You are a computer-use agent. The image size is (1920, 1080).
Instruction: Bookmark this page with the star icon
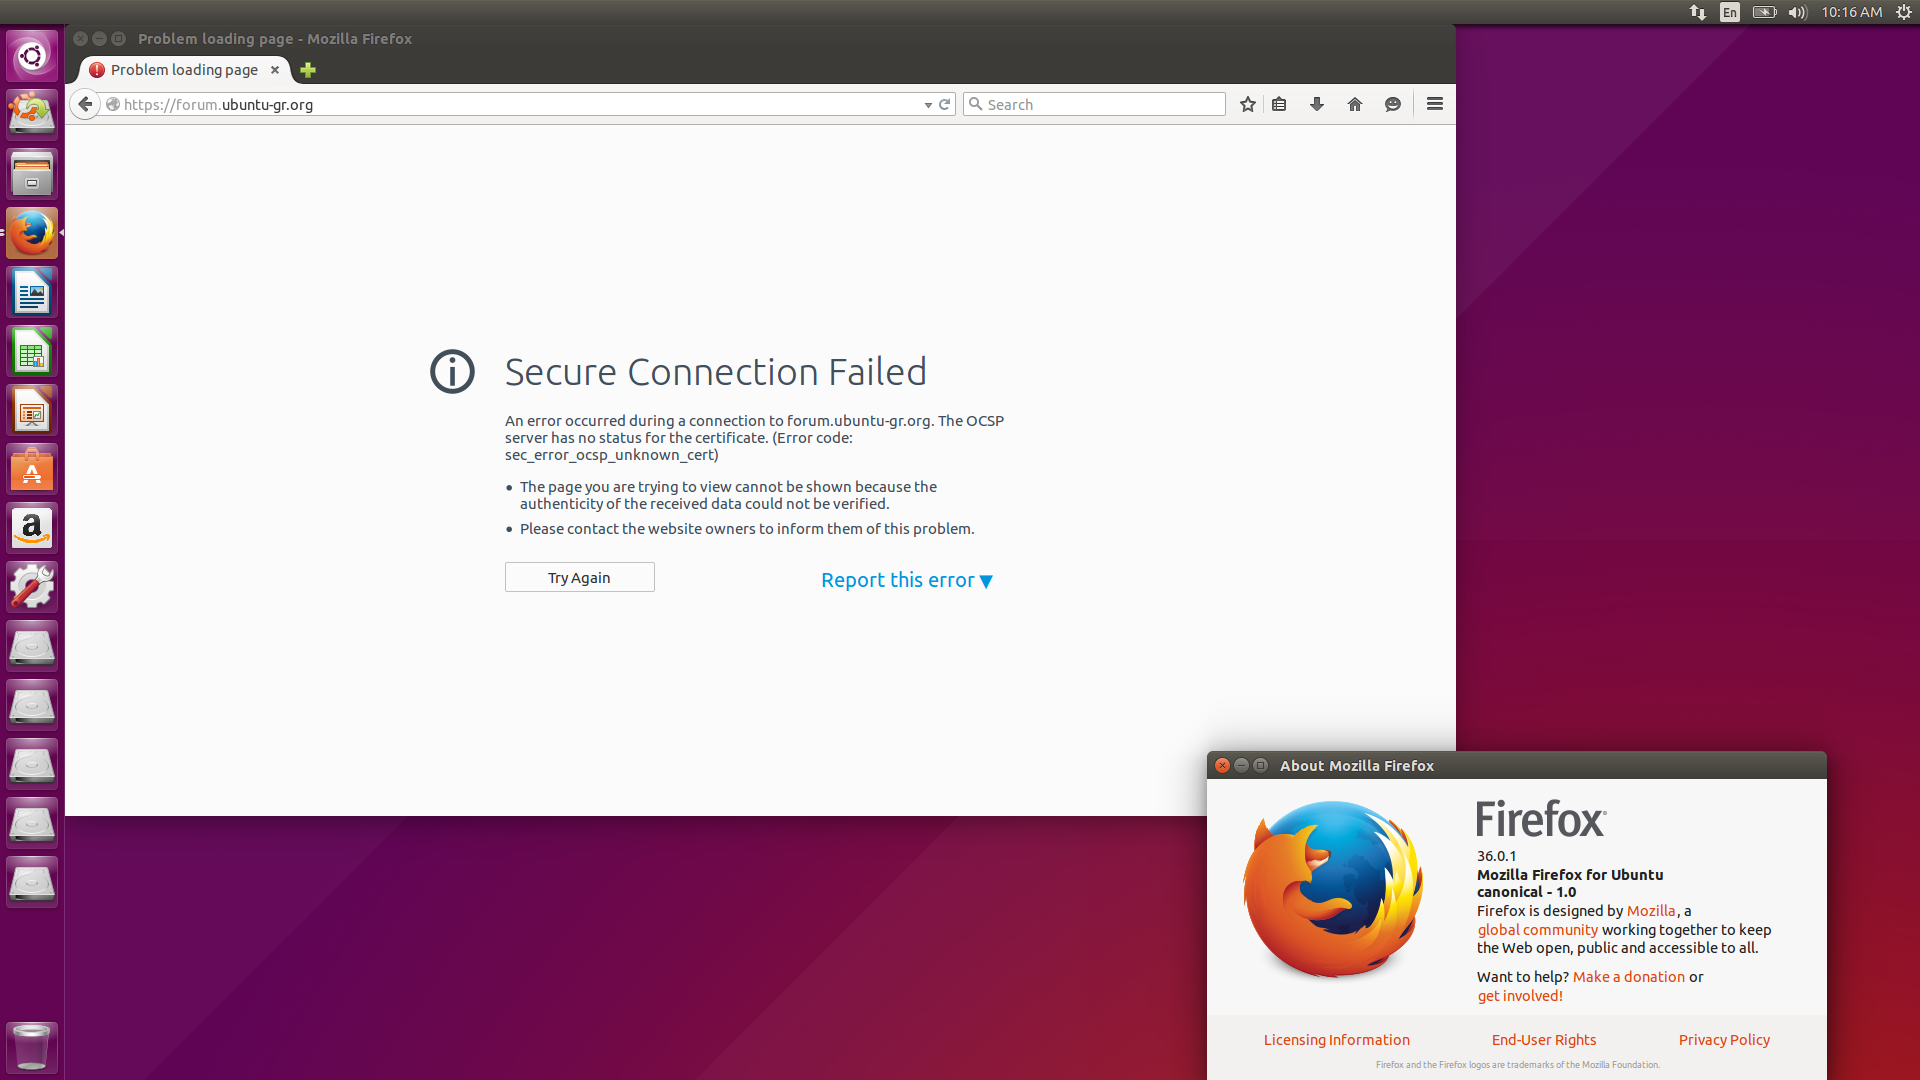(1247, 104)
